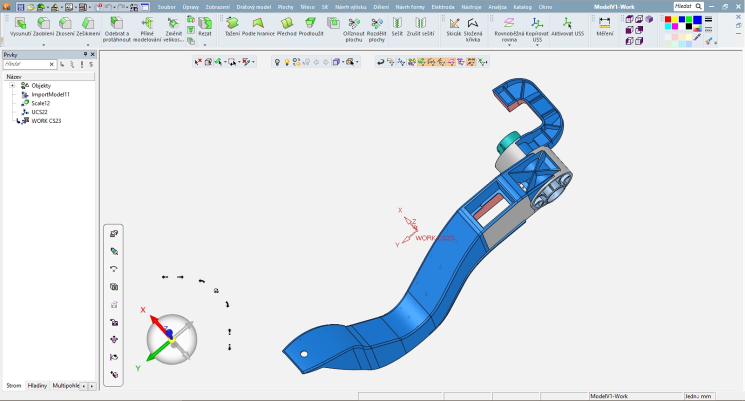Pin the Prvky panel
Image resolution: width=745 pixels, height=401 pixels.
click(86, 55)
